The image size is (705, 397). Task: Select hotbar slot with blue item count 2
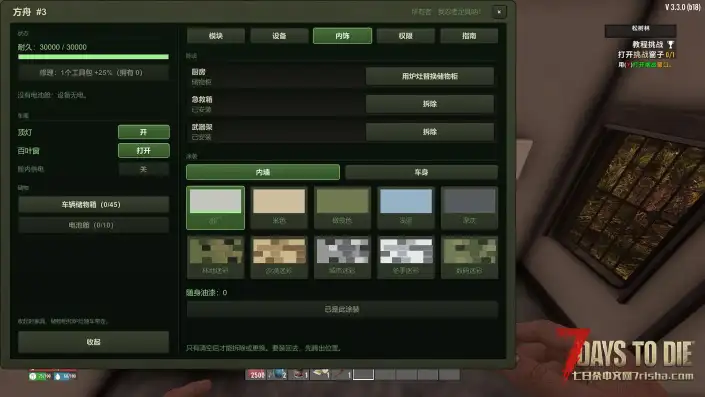277,374
